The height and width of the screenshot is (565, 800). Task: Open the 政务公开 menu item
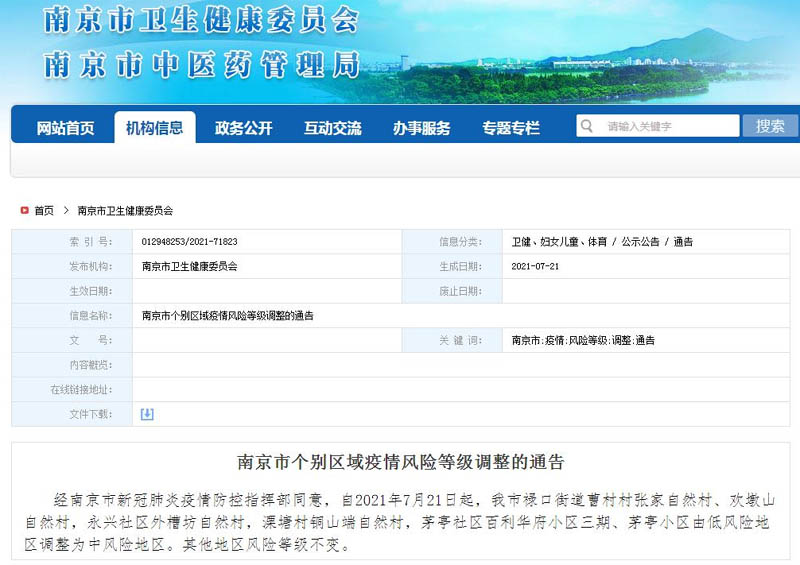243,128
